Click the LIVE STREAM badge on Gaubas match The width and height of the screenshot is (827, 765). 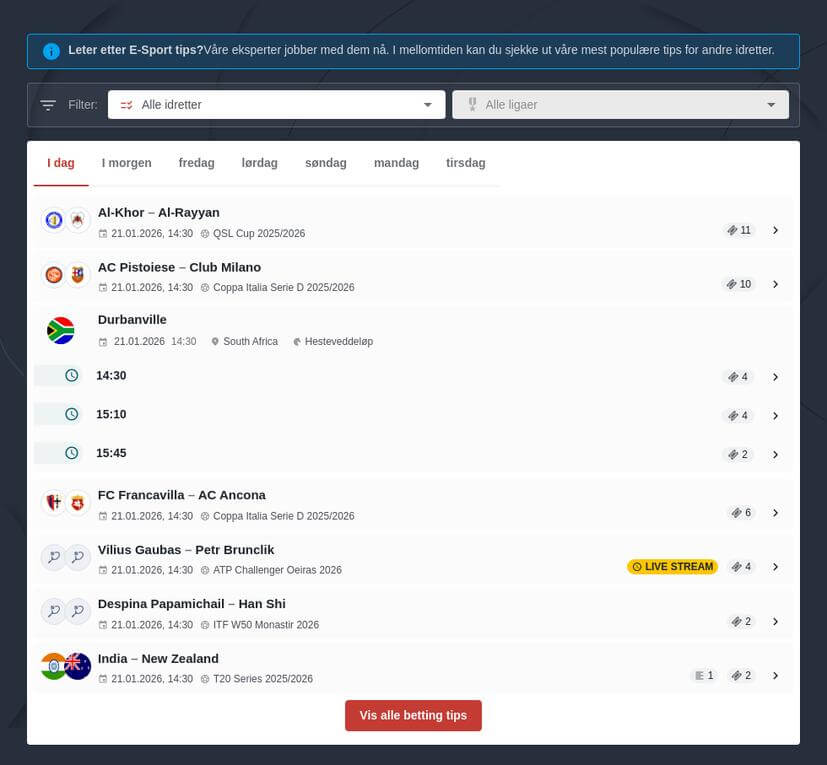point(672,566)
